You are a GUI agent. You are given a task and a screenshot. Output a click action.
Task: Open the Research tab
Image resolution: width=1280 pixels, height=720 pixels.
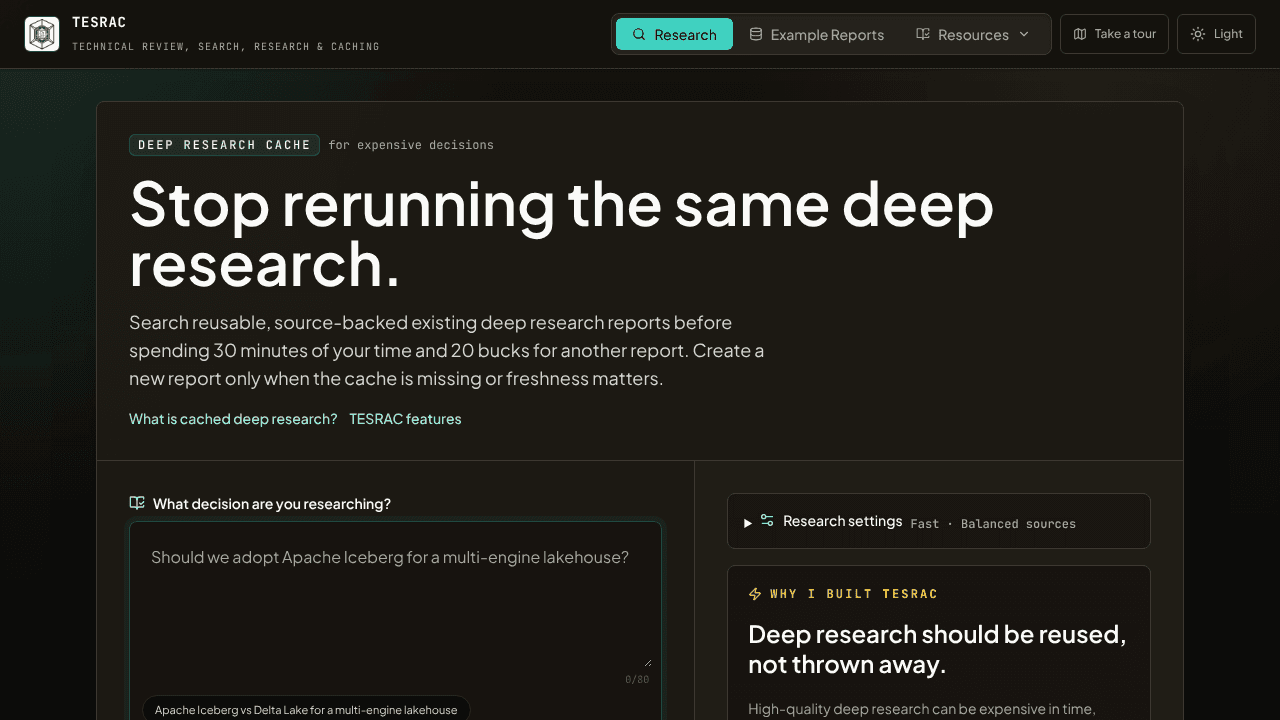click(x=674, y=34)
